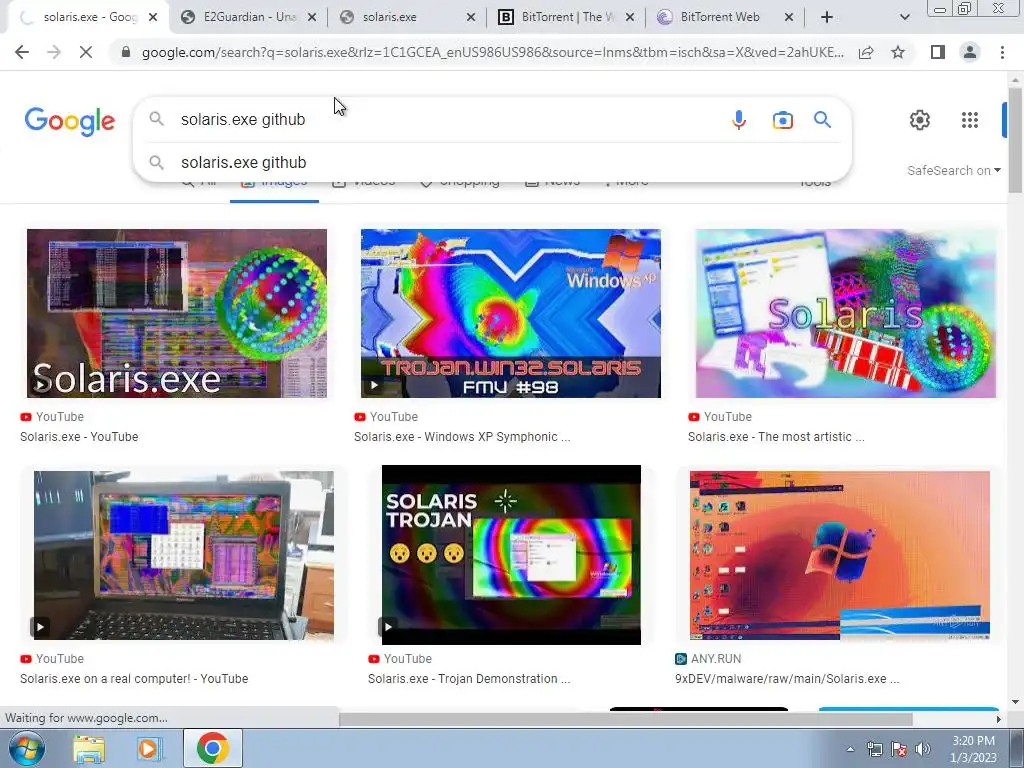Share this page from address bar
Image resolution: width=1024 pixels, height=768 pixels.
click(x=866, y=52)
